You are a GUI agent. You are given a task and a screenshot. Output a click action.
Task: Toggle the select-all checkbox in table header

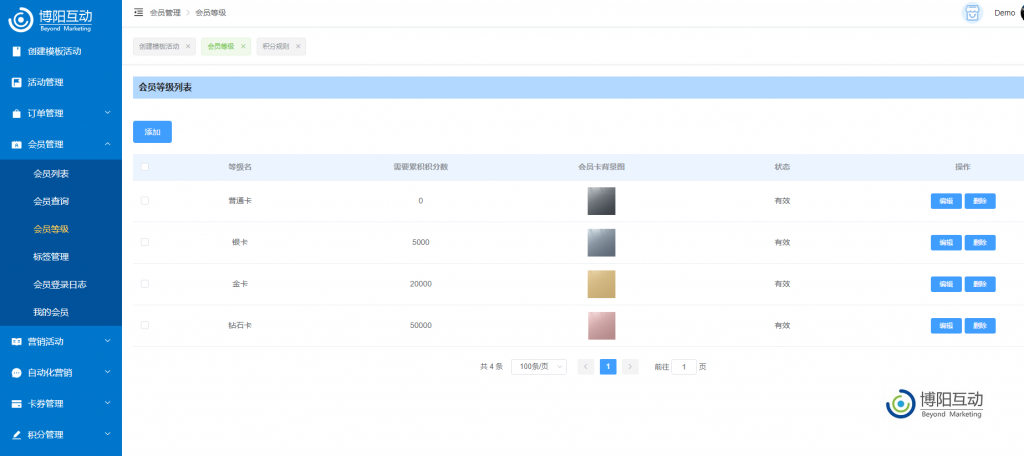145,167
